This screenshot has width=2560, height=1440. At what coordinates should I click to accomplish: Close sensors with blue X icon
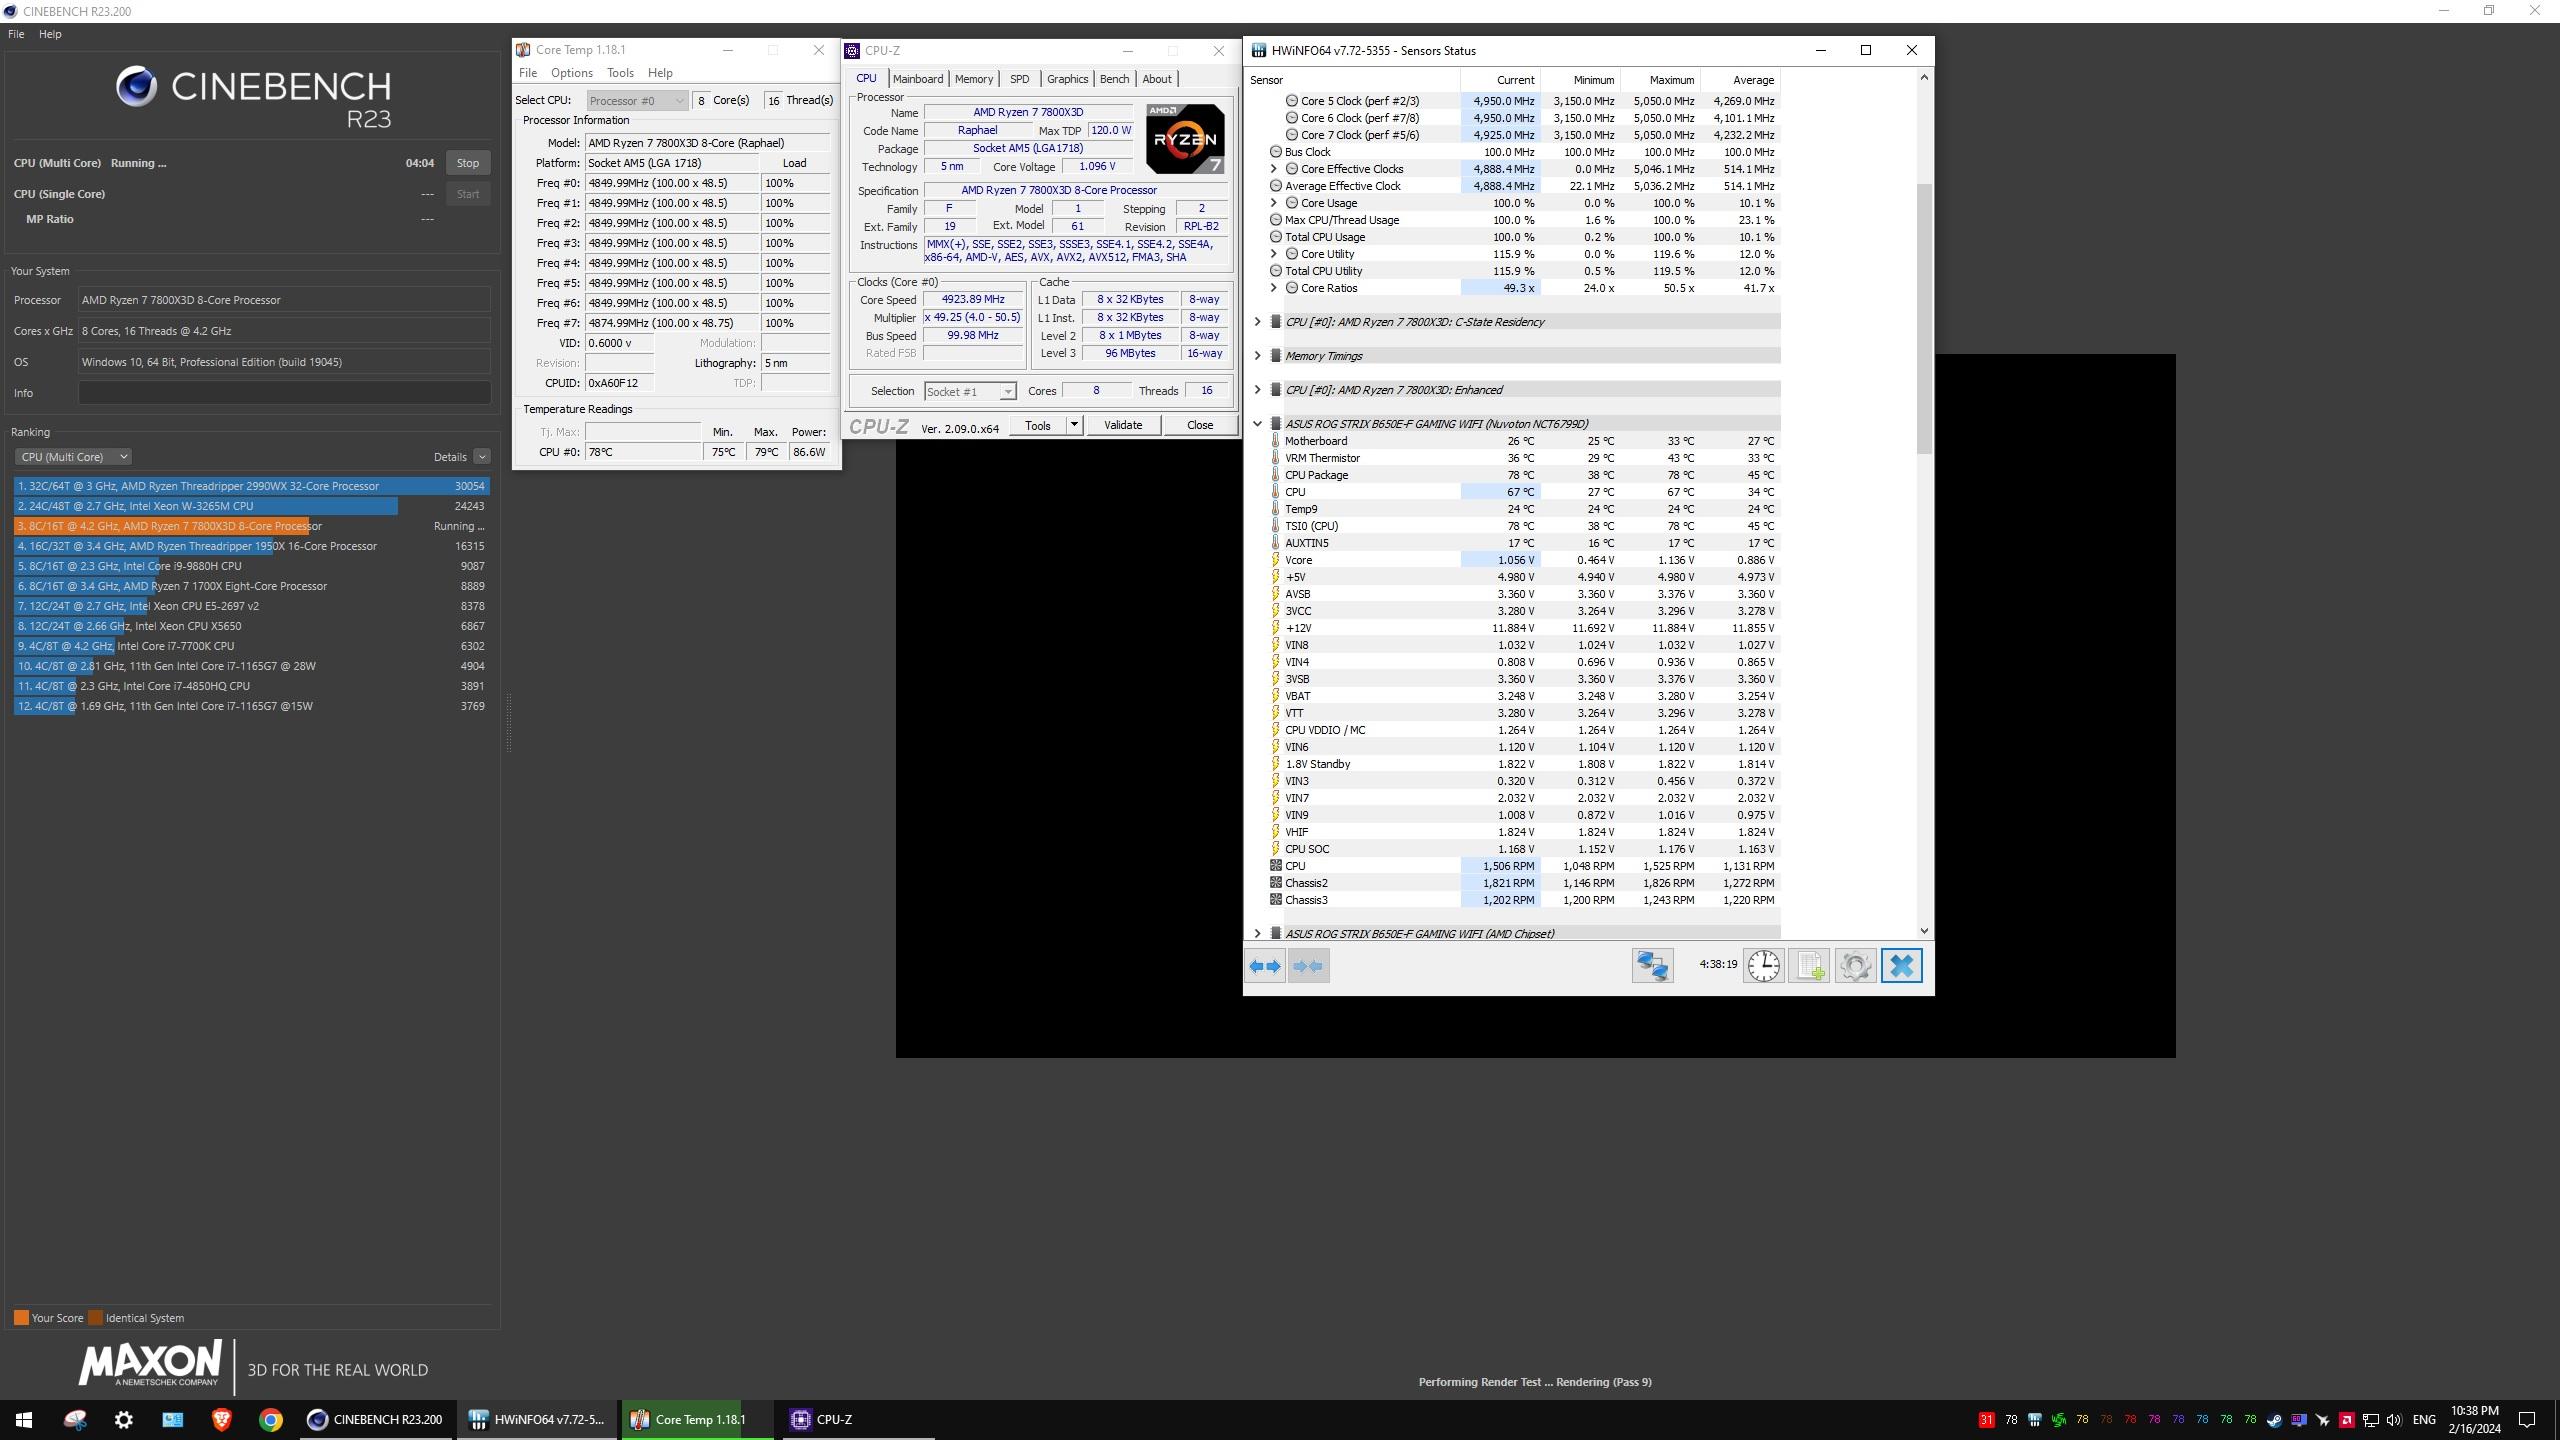pos(1901,966)
